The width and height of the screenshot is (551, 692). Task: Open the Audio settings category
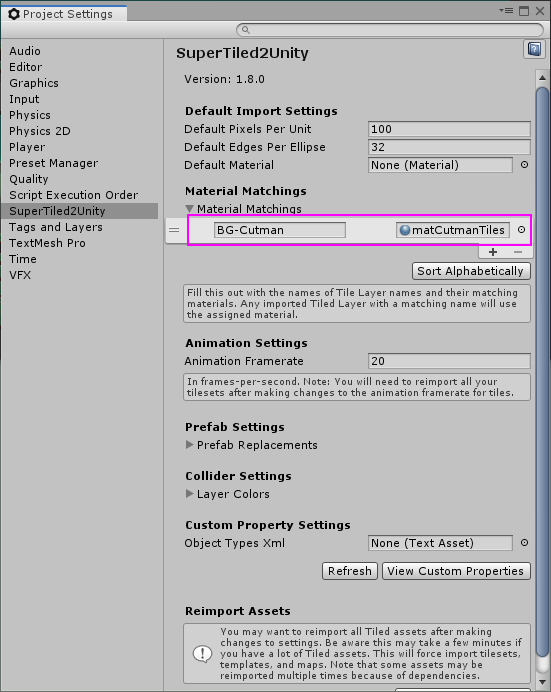point(25,51)
